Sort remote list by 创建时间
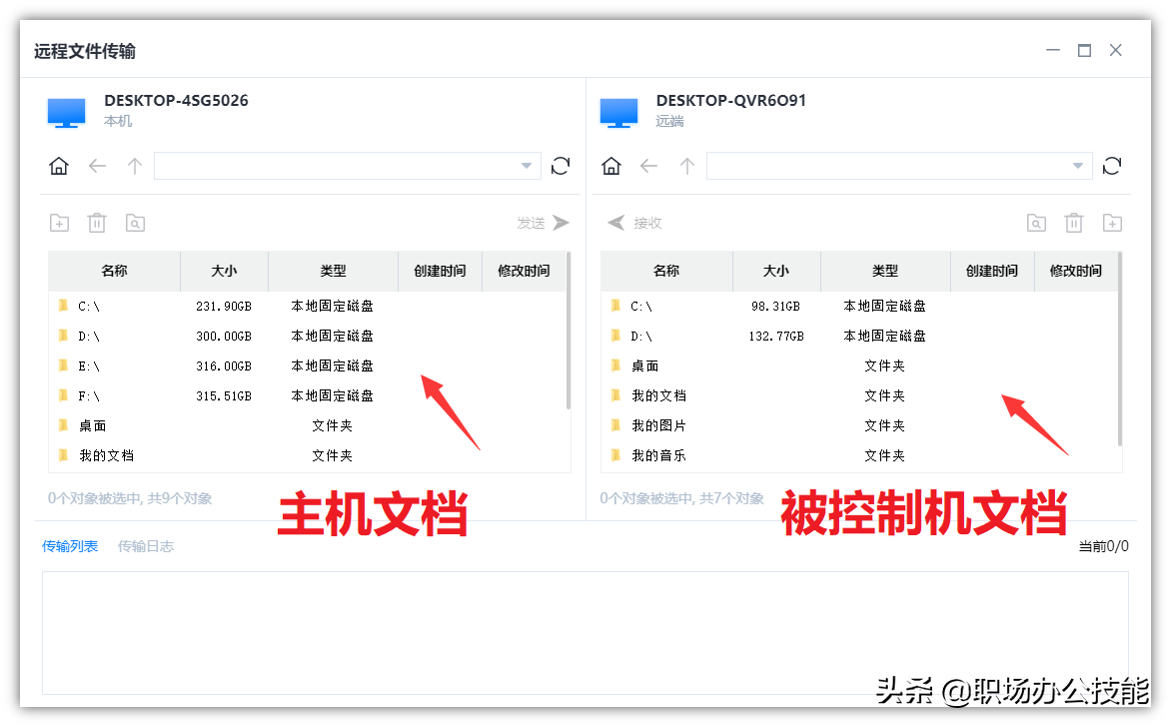The image size is (1171, 727). 992,271
